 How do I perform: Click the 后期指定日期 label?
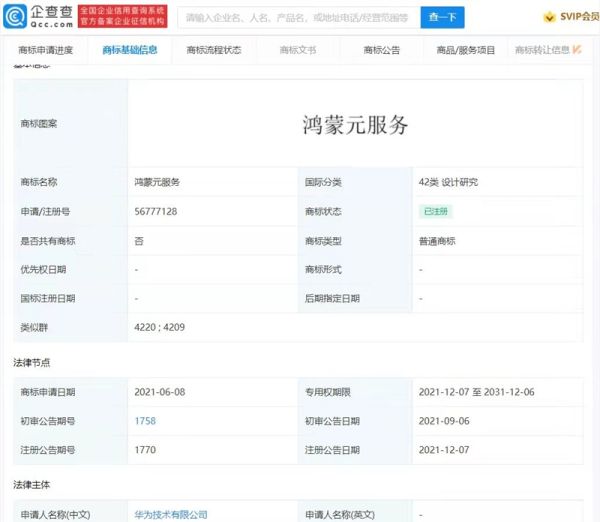[332, 299]
